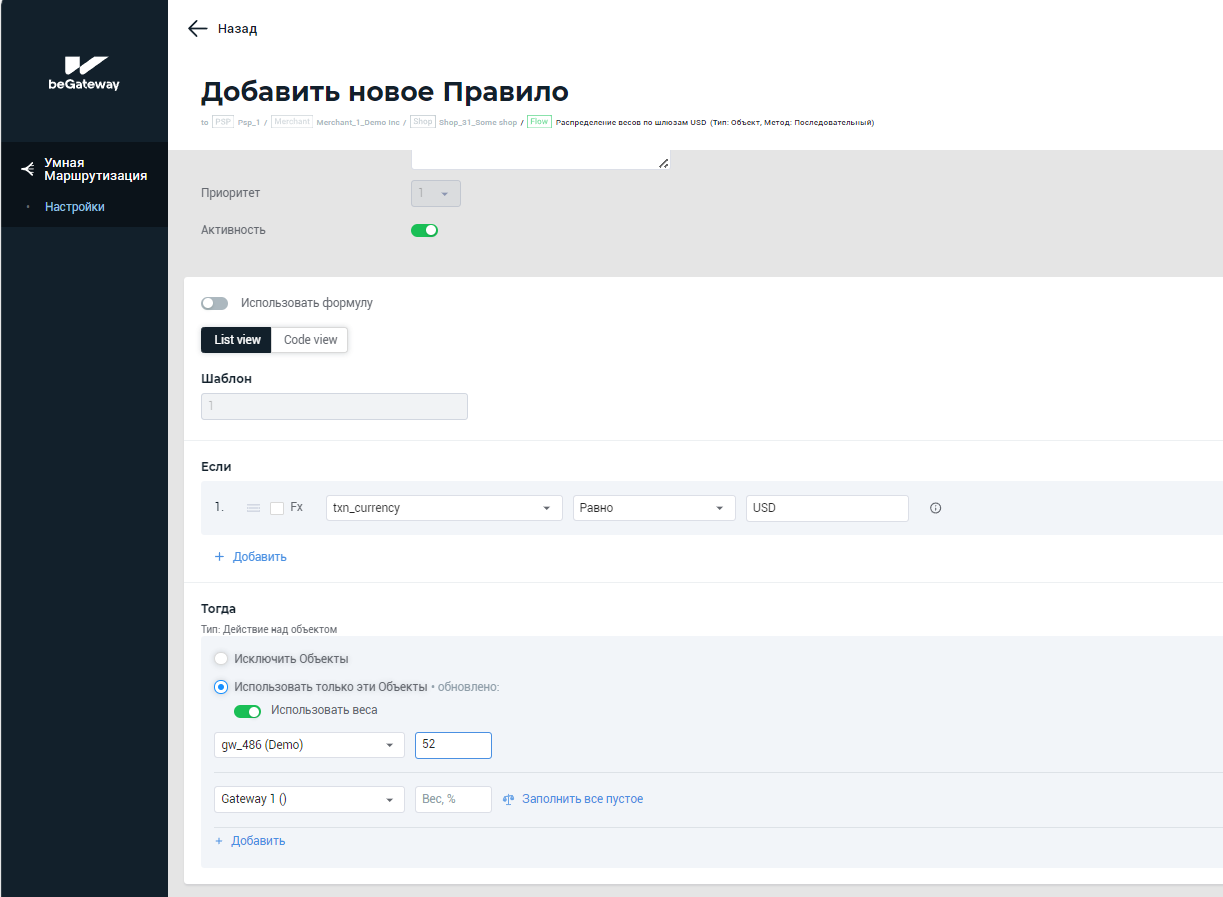Click the smart routing icon in sidebar
1223x897 pixels.
coord(28,169)
